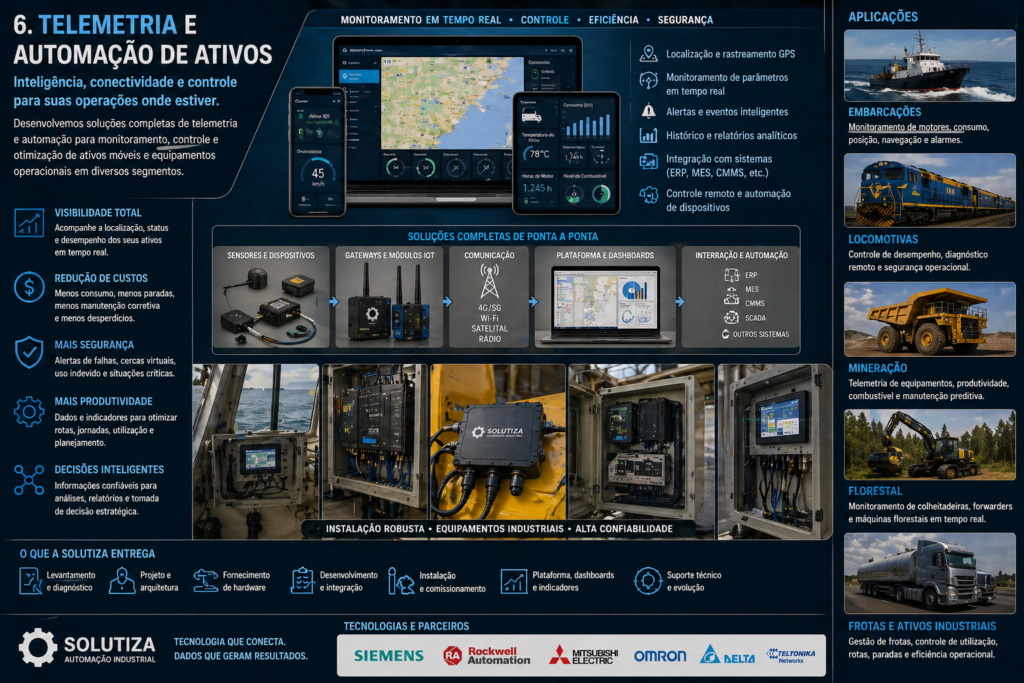
Task: Click the Gateways e Módulos IoT card
Action: pos(389,297)
